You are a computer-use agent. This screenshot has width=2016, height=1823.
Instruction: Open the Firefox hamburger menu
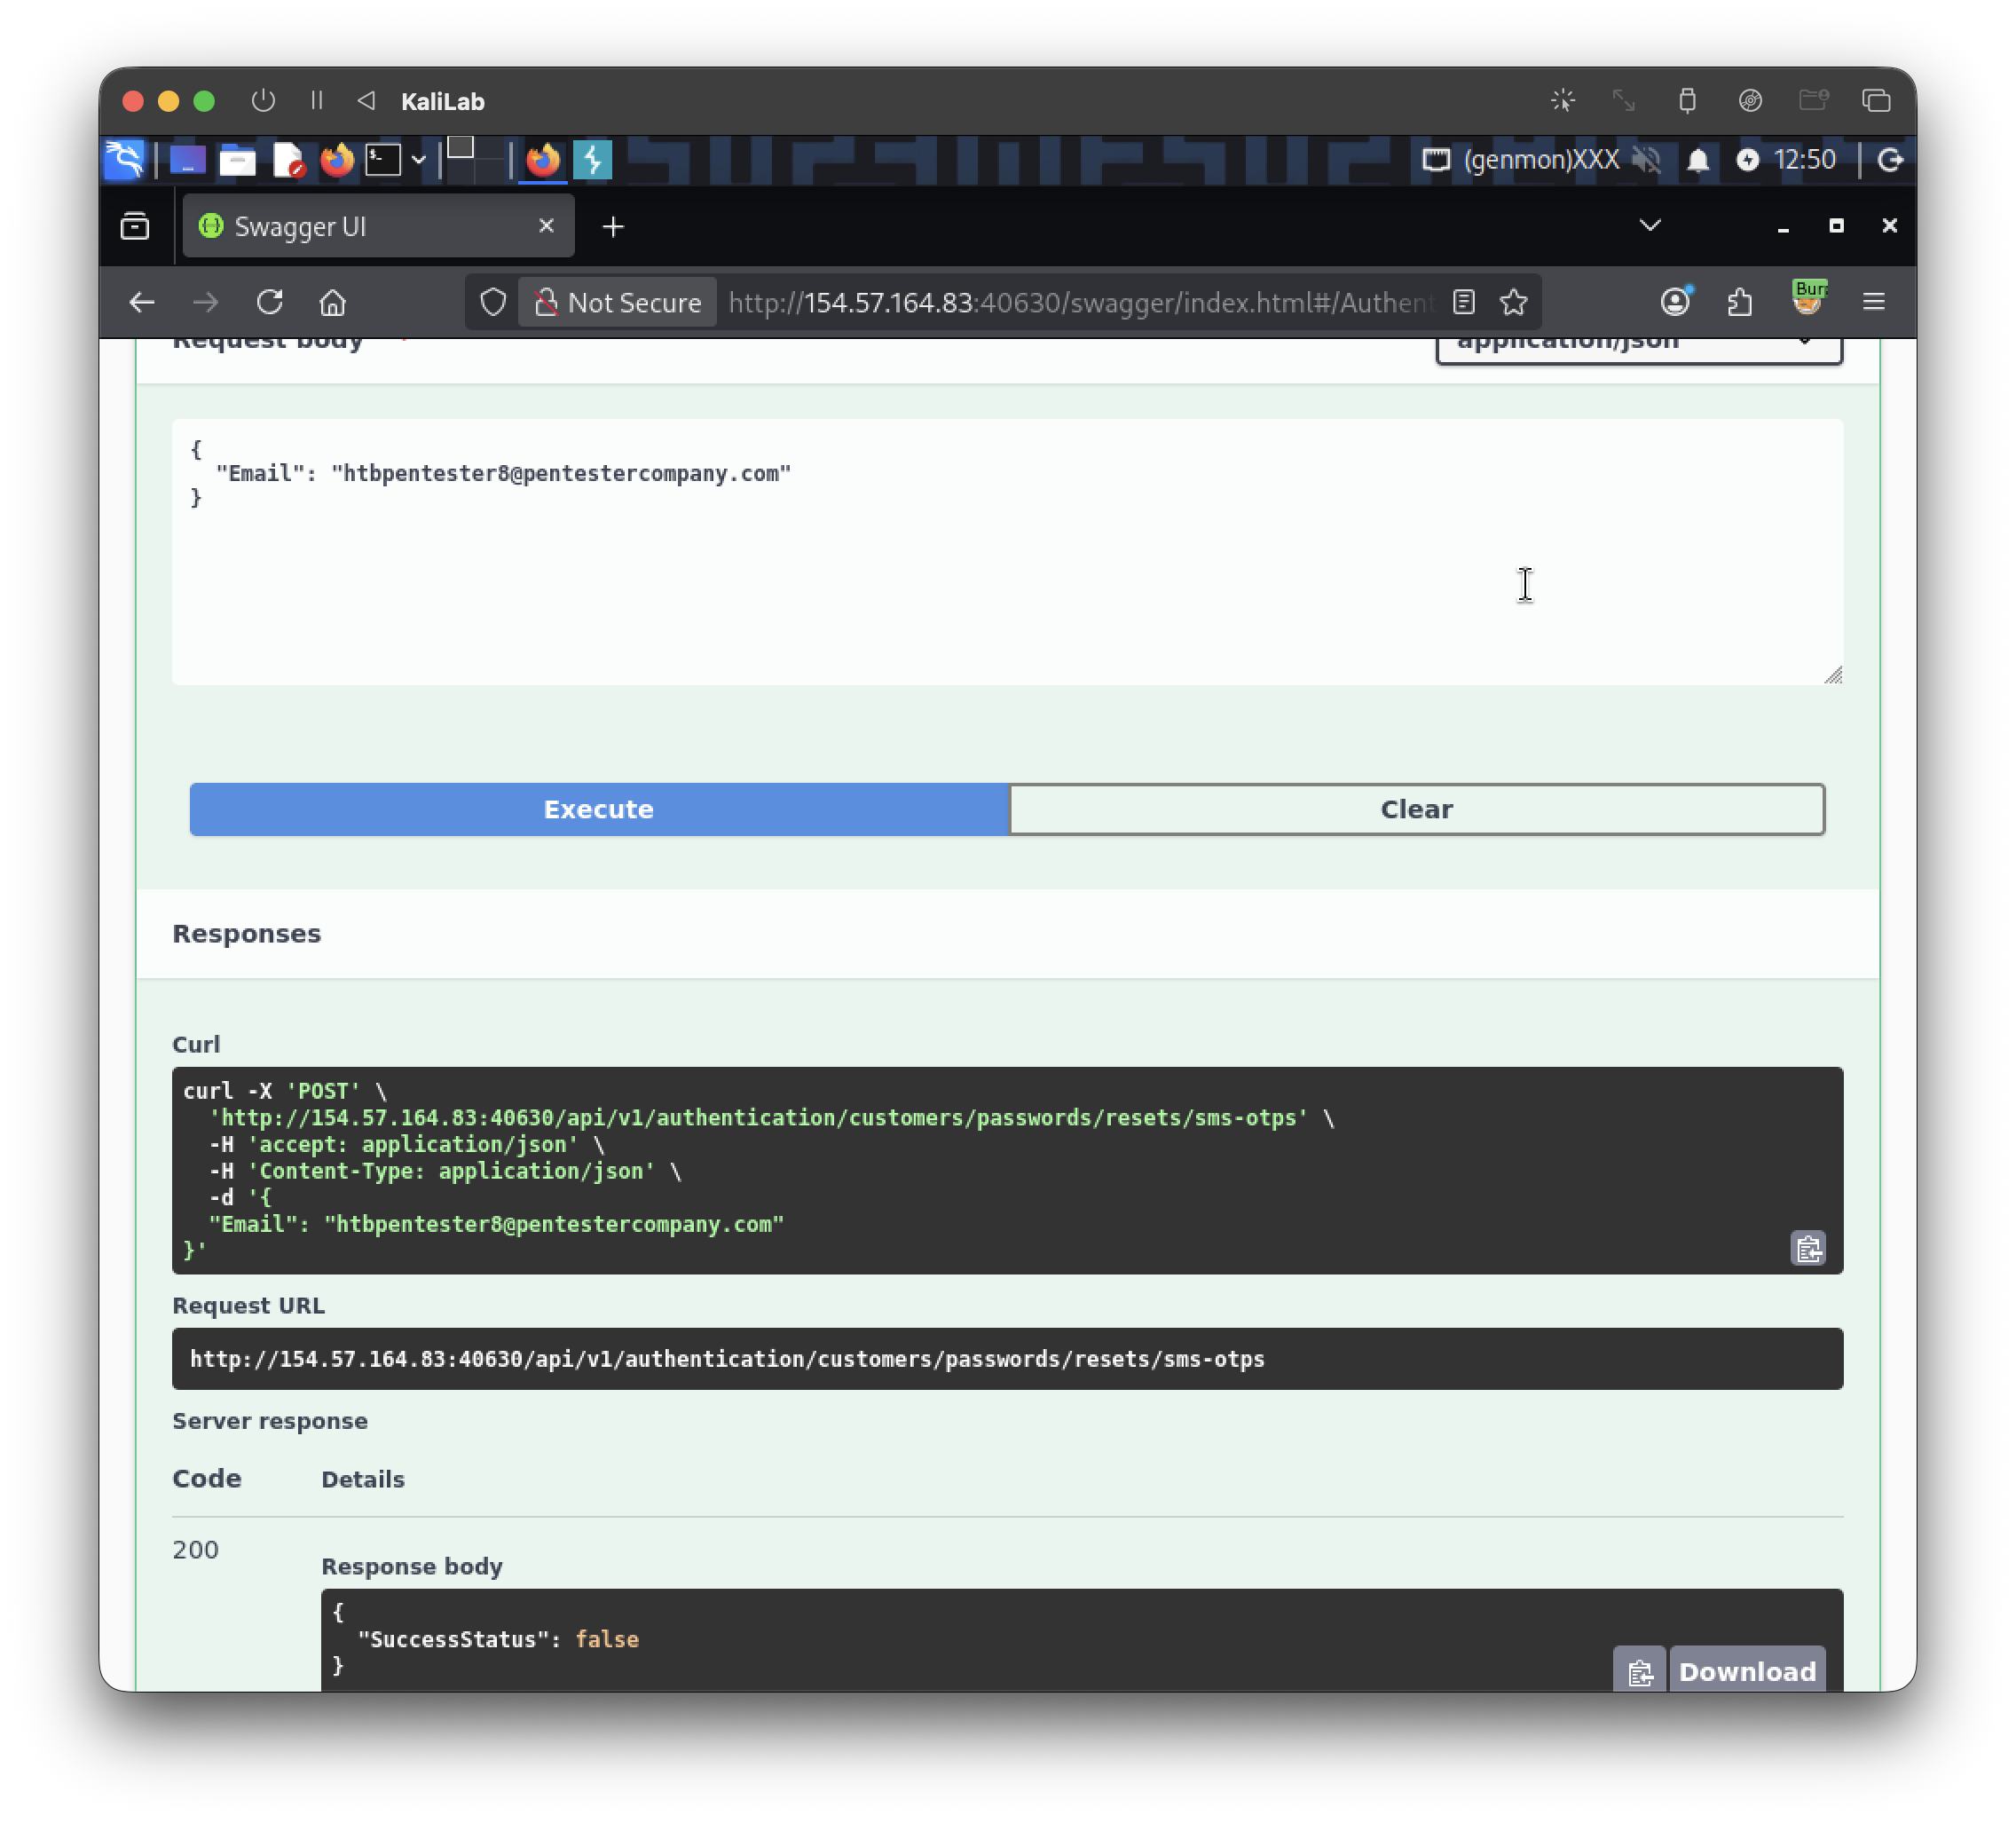click(1874, 302)
